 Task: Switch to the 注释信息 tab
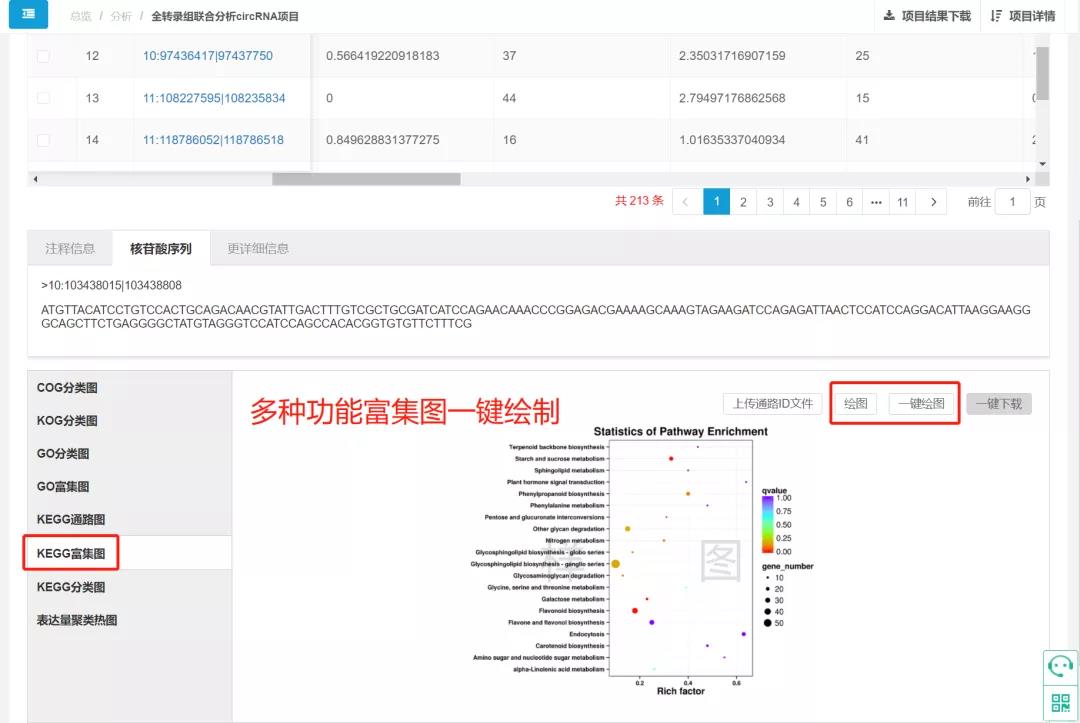pos(70,248)
